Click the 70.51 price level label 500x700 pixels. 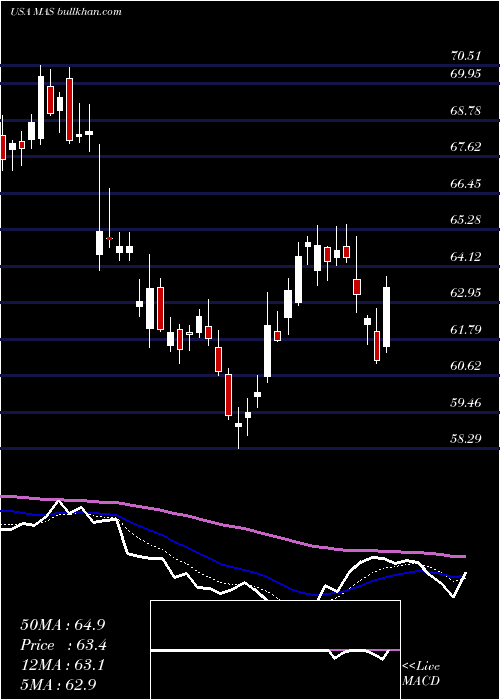click(466, 56)
